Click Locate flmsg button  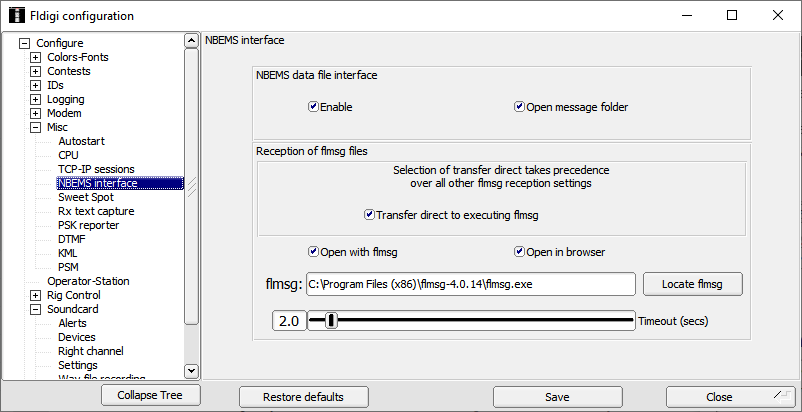[692, 284]
